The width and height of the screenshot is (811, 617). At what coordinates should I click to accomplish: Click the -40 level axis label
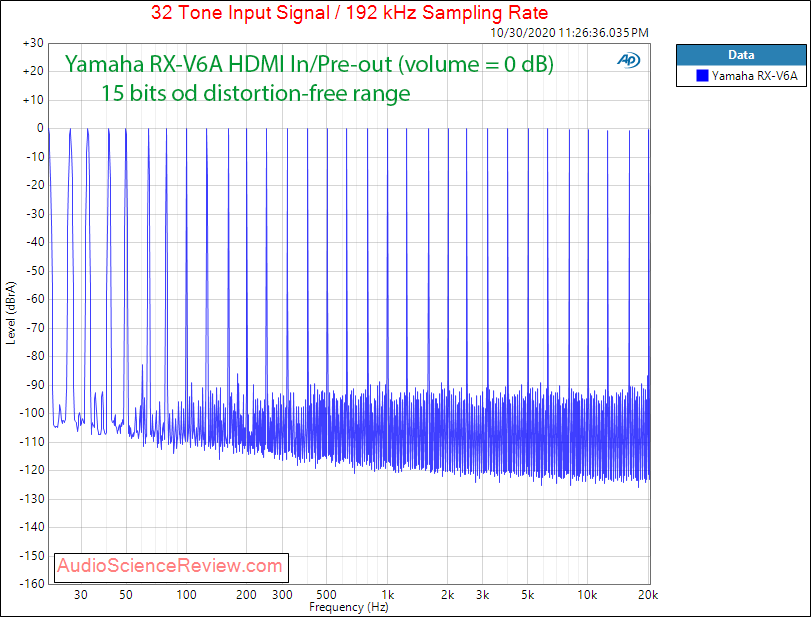click(35, 242)
